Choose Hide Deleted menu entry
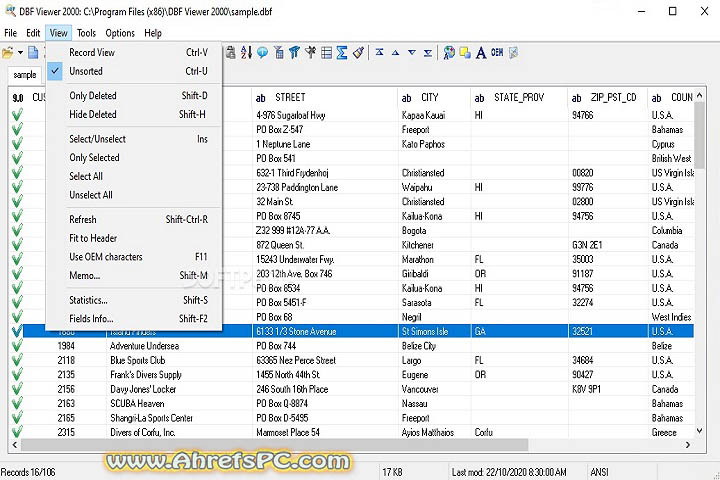Screen dimensions: 720x480 click(135, 114)
